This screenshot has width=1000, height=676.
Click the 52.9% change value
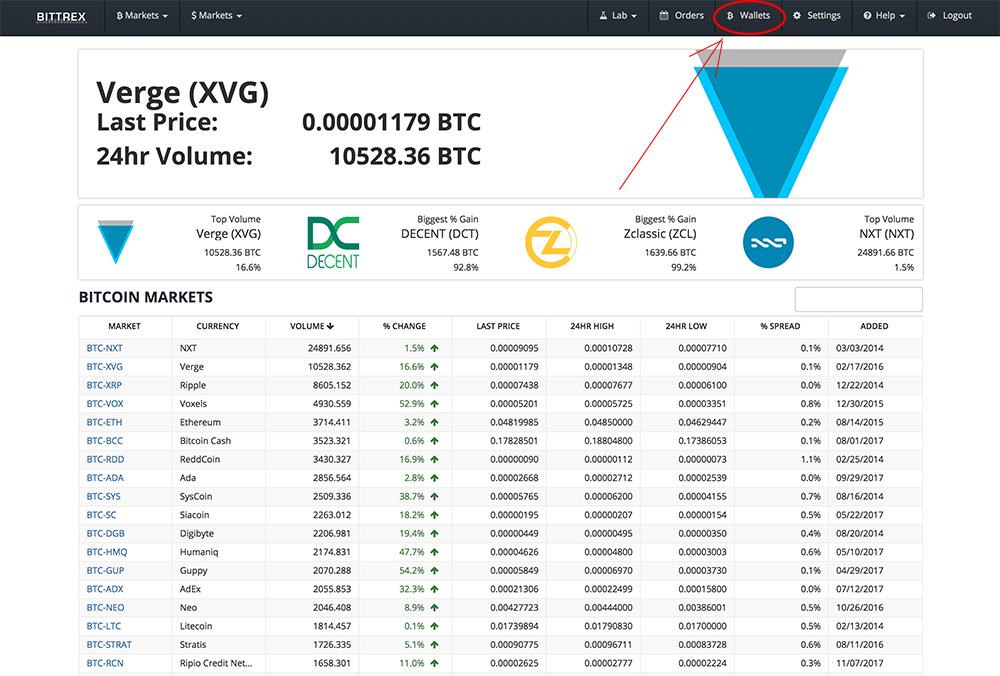tap(412, 404)
